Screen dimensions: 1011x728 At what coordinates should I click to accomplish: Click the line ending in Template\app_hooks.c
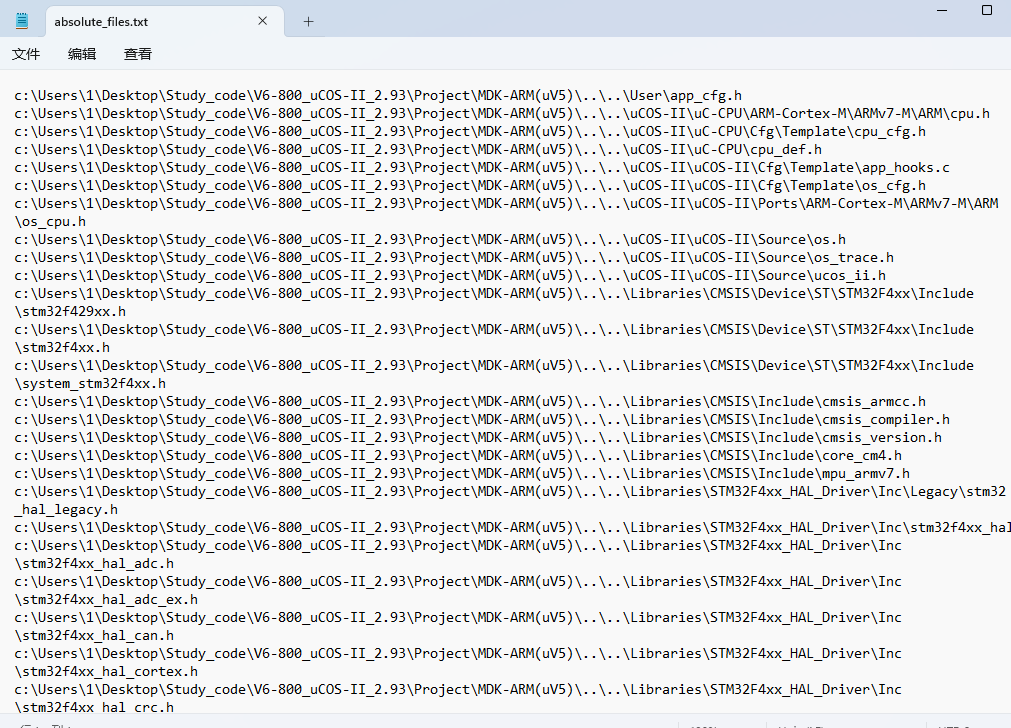point(482,168)
